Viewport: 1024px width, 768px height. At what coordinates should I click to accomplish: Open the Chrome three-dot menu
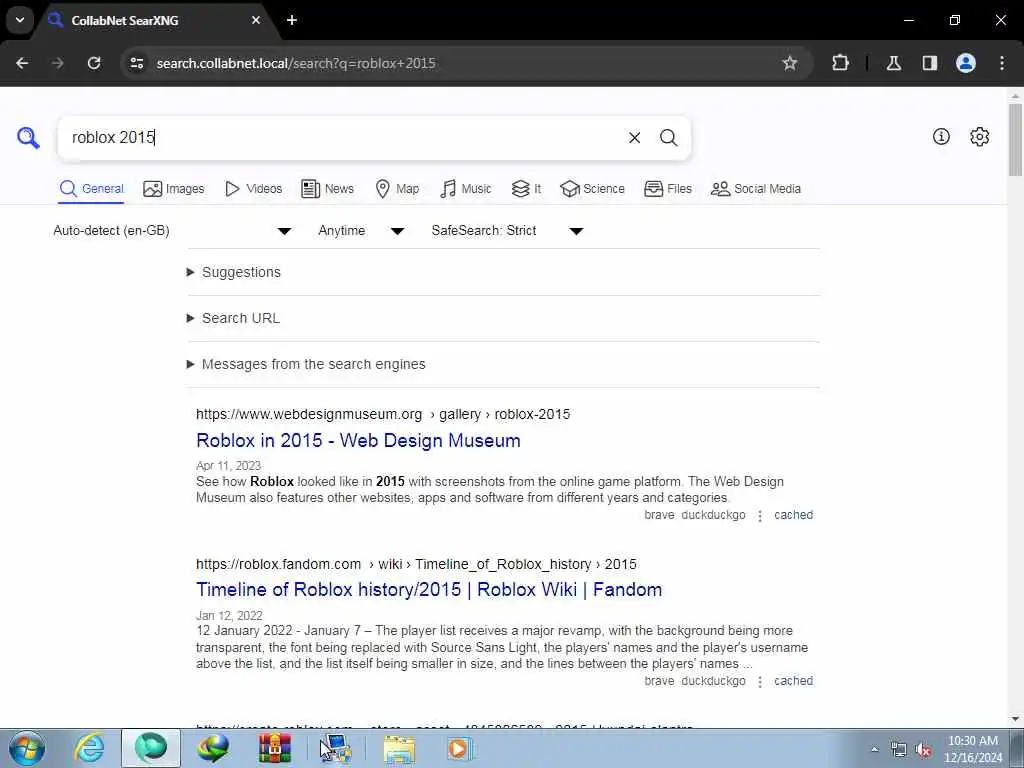click(x=1002, y=63)
